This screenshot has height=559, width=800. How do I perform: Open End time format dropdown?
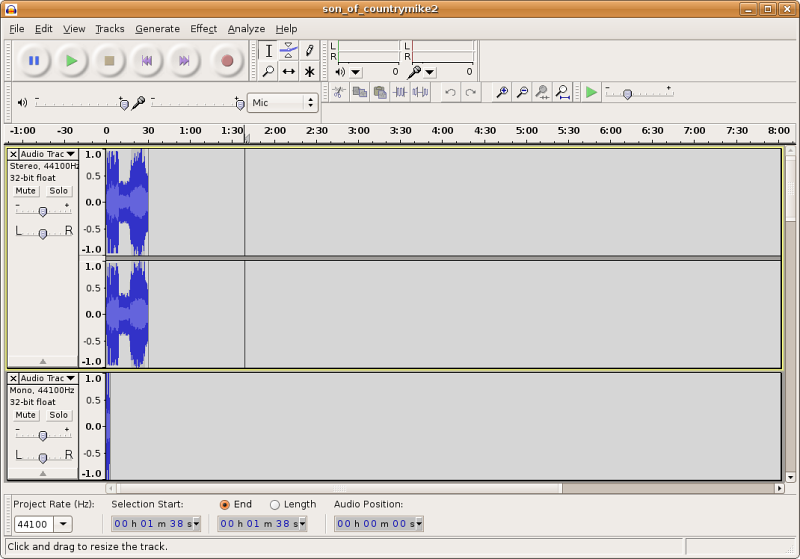coord(303,523)
